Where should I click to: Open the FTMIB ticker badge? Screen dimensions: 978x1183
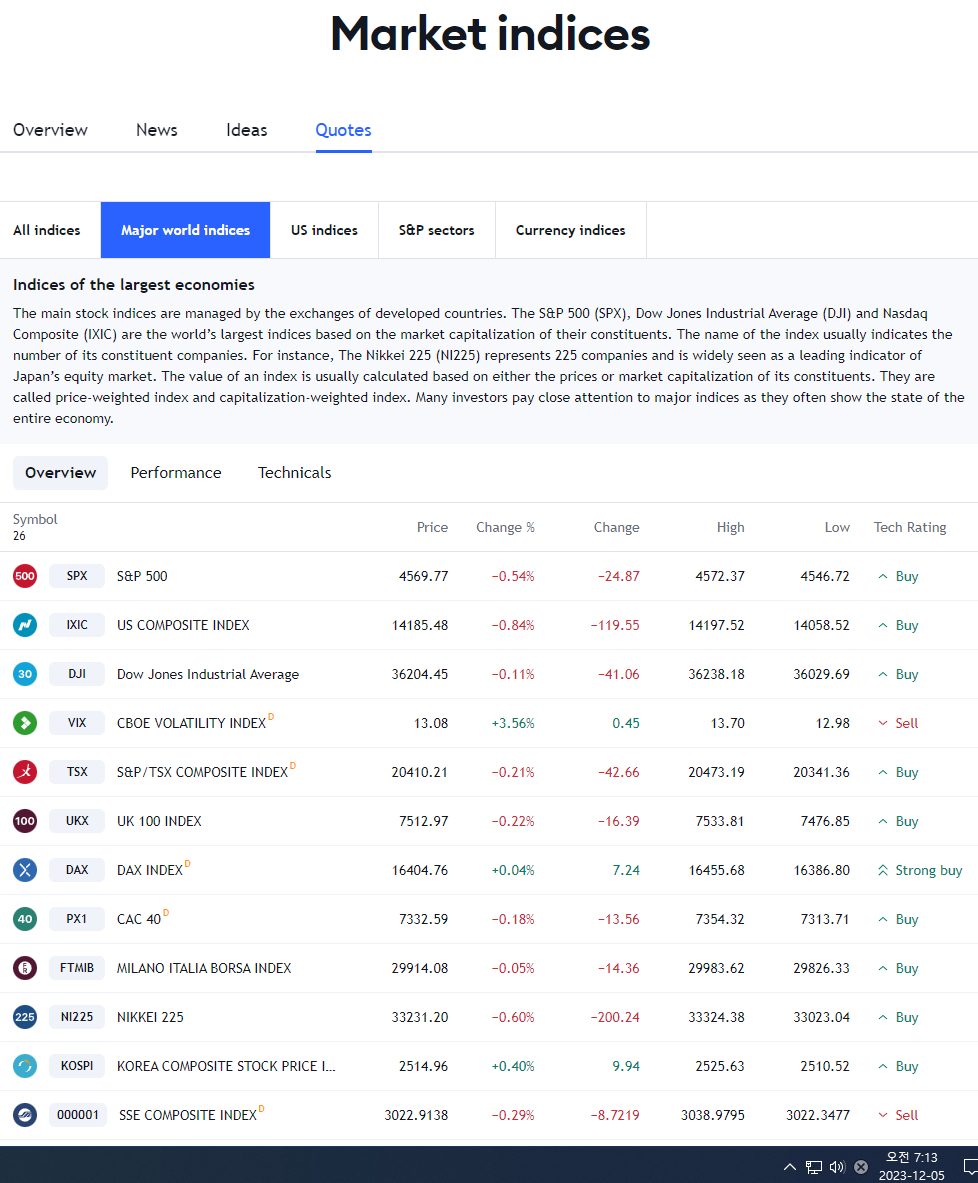click(77, 968)
